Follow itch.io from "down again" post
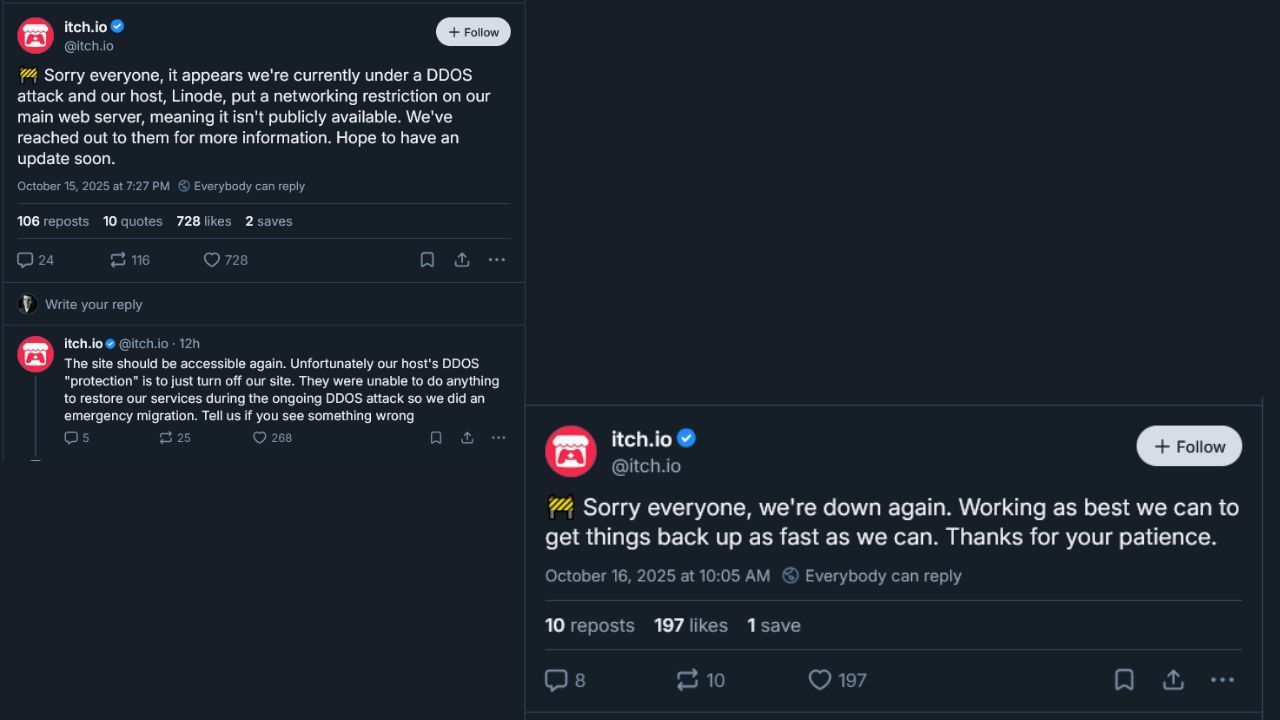This screenshot has height=720, width=1280. (1189, 446)
